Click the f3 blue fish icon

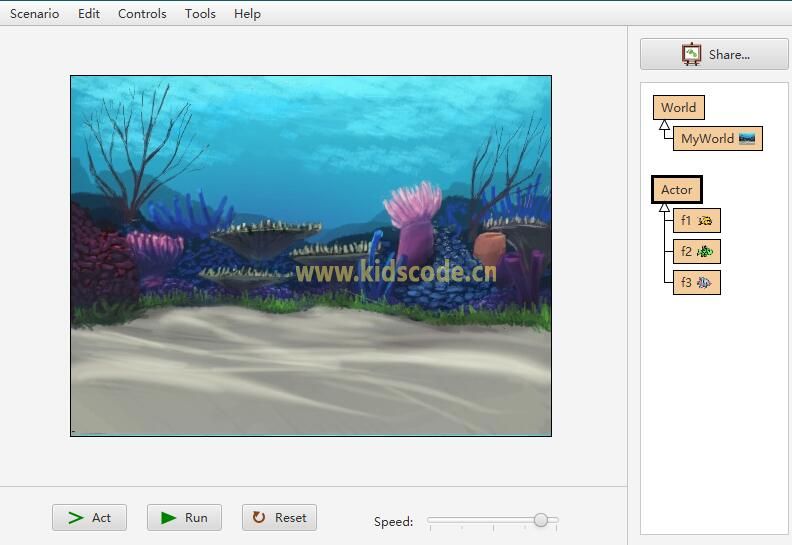click(x=704, y=282)
